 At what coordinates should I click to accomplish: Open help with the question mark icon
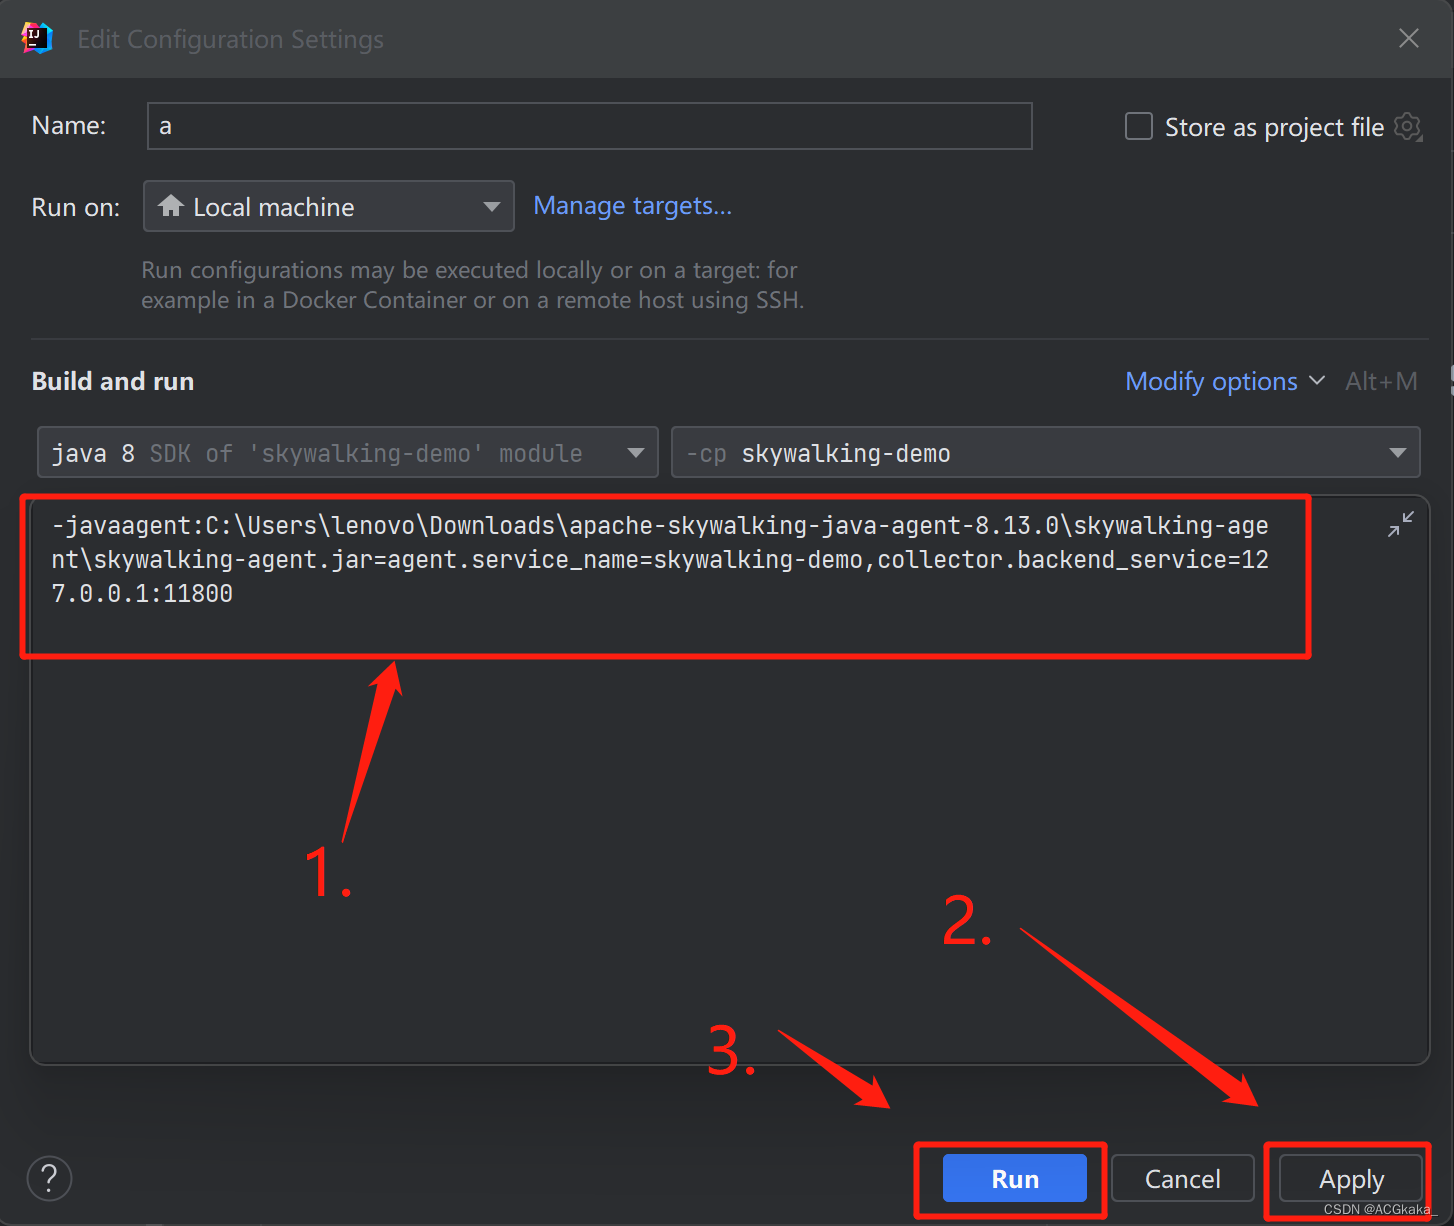(49, 1178)
